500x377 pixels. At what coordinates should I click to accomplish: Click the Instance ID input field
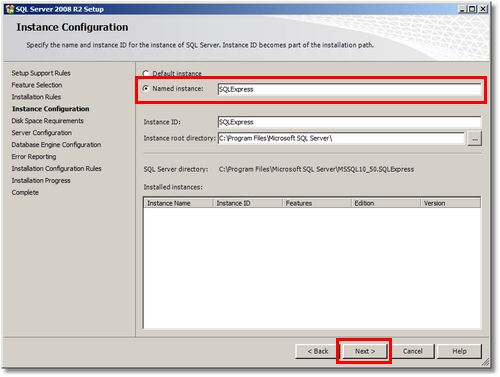(x=349, y=122)
